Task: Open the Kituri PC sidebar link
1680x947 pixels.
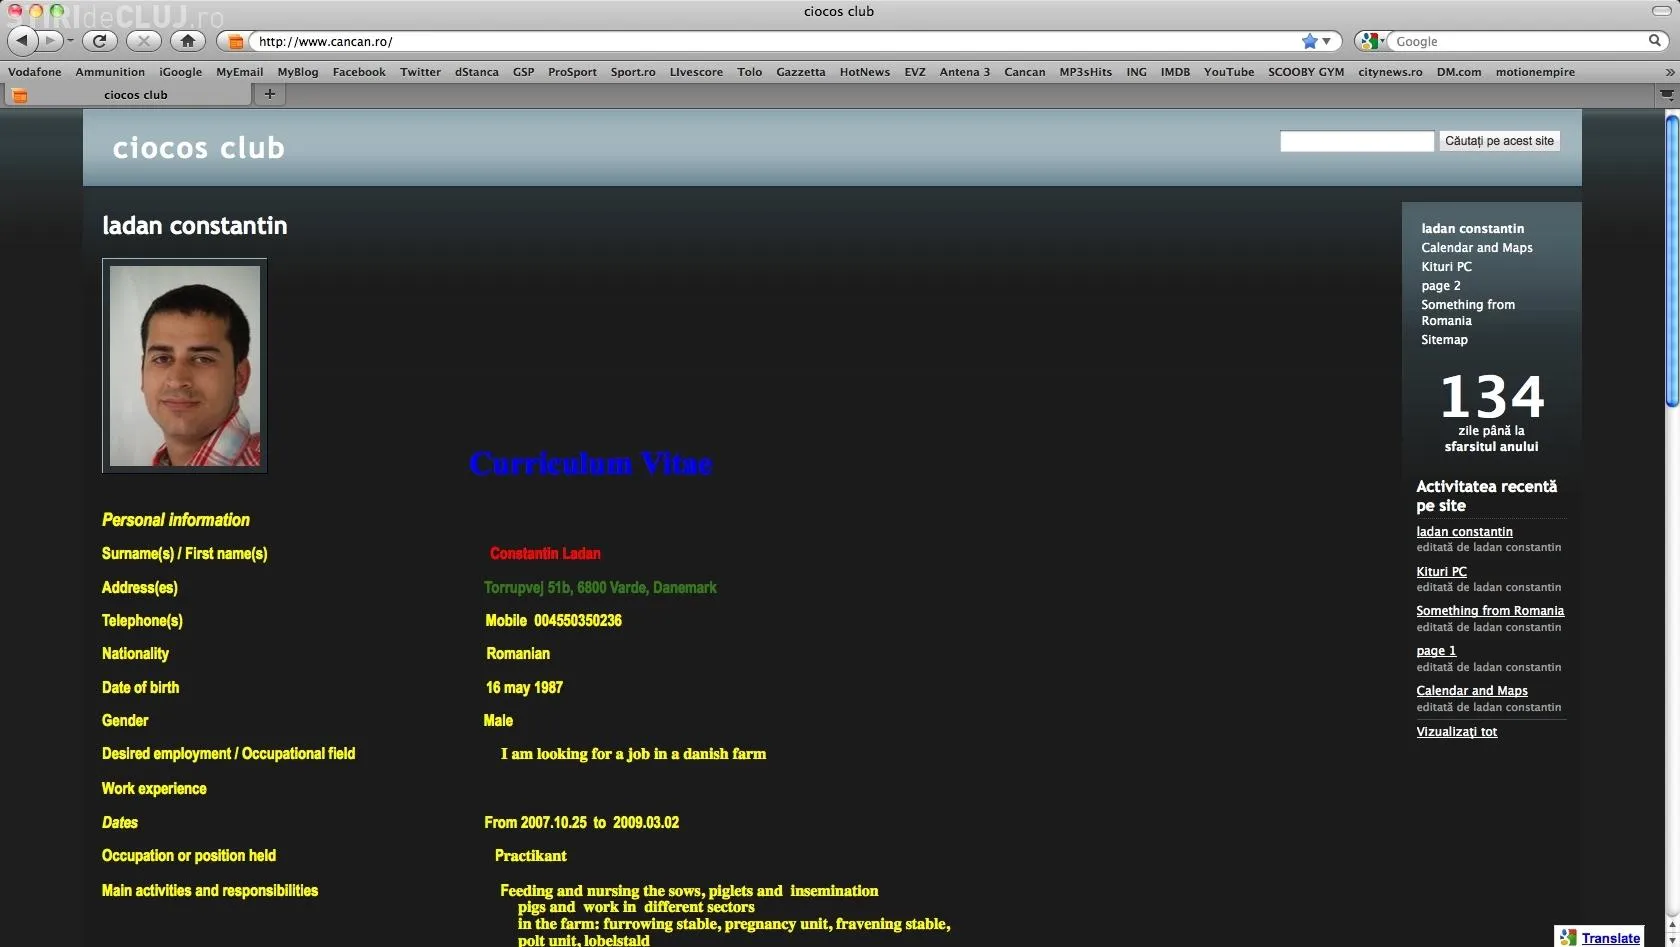Action: [x=1446, y=267]
